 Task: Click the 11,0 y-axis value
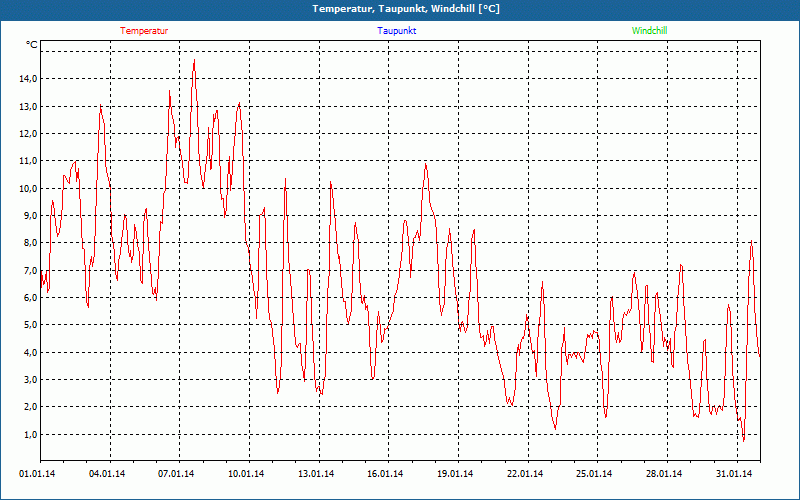29,161
